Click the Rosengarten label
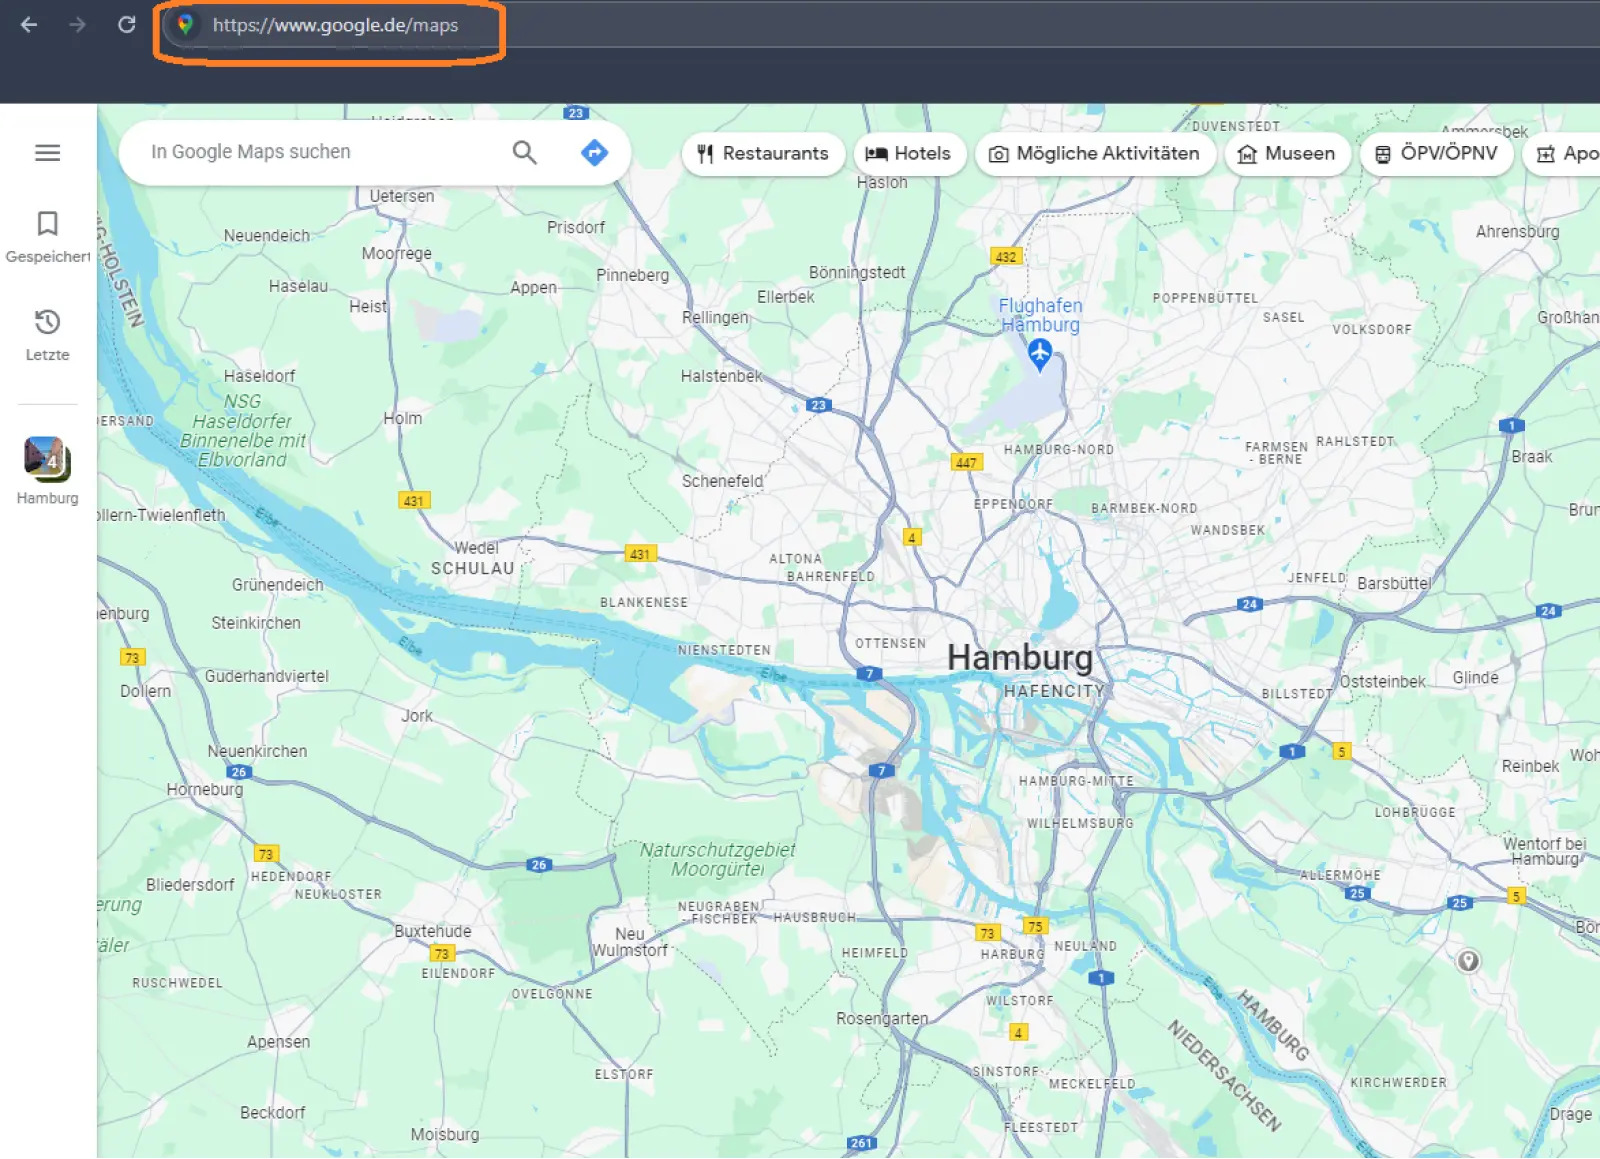This screenshot has width=1600, height=1159. pos(882,1018)
